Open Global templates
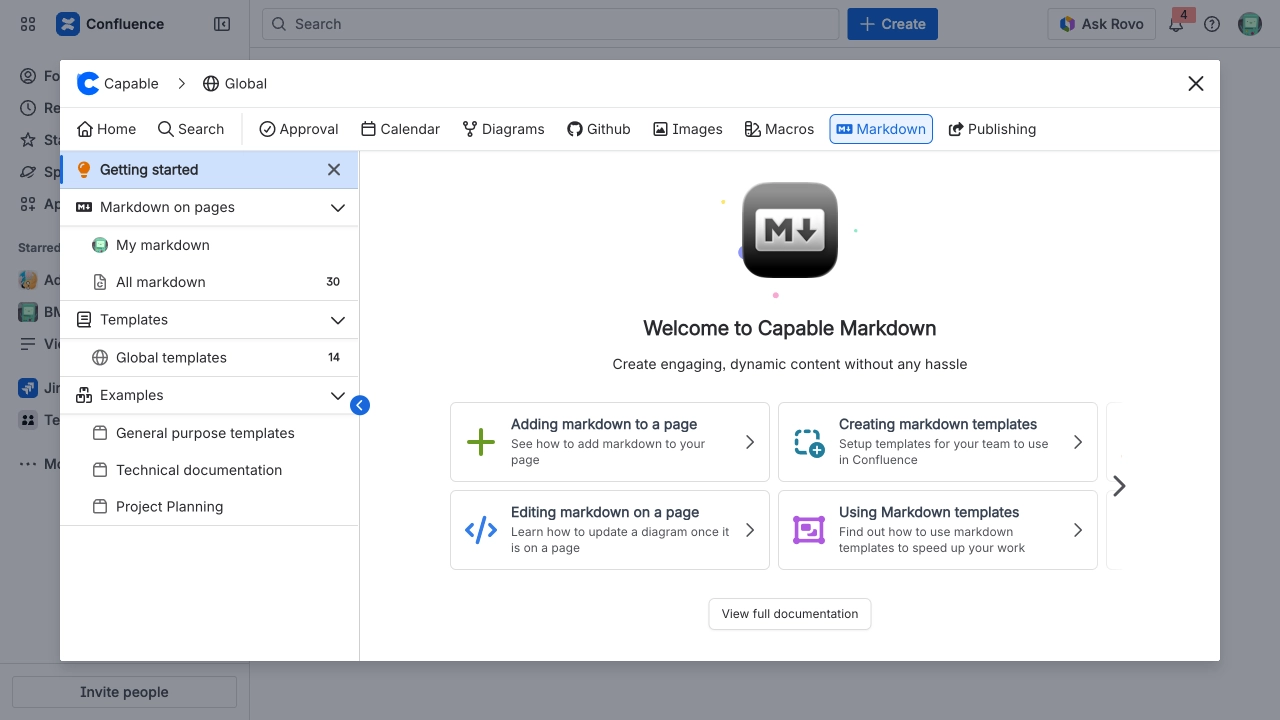Screen dimensions: 1280x720 click(209, 358)
